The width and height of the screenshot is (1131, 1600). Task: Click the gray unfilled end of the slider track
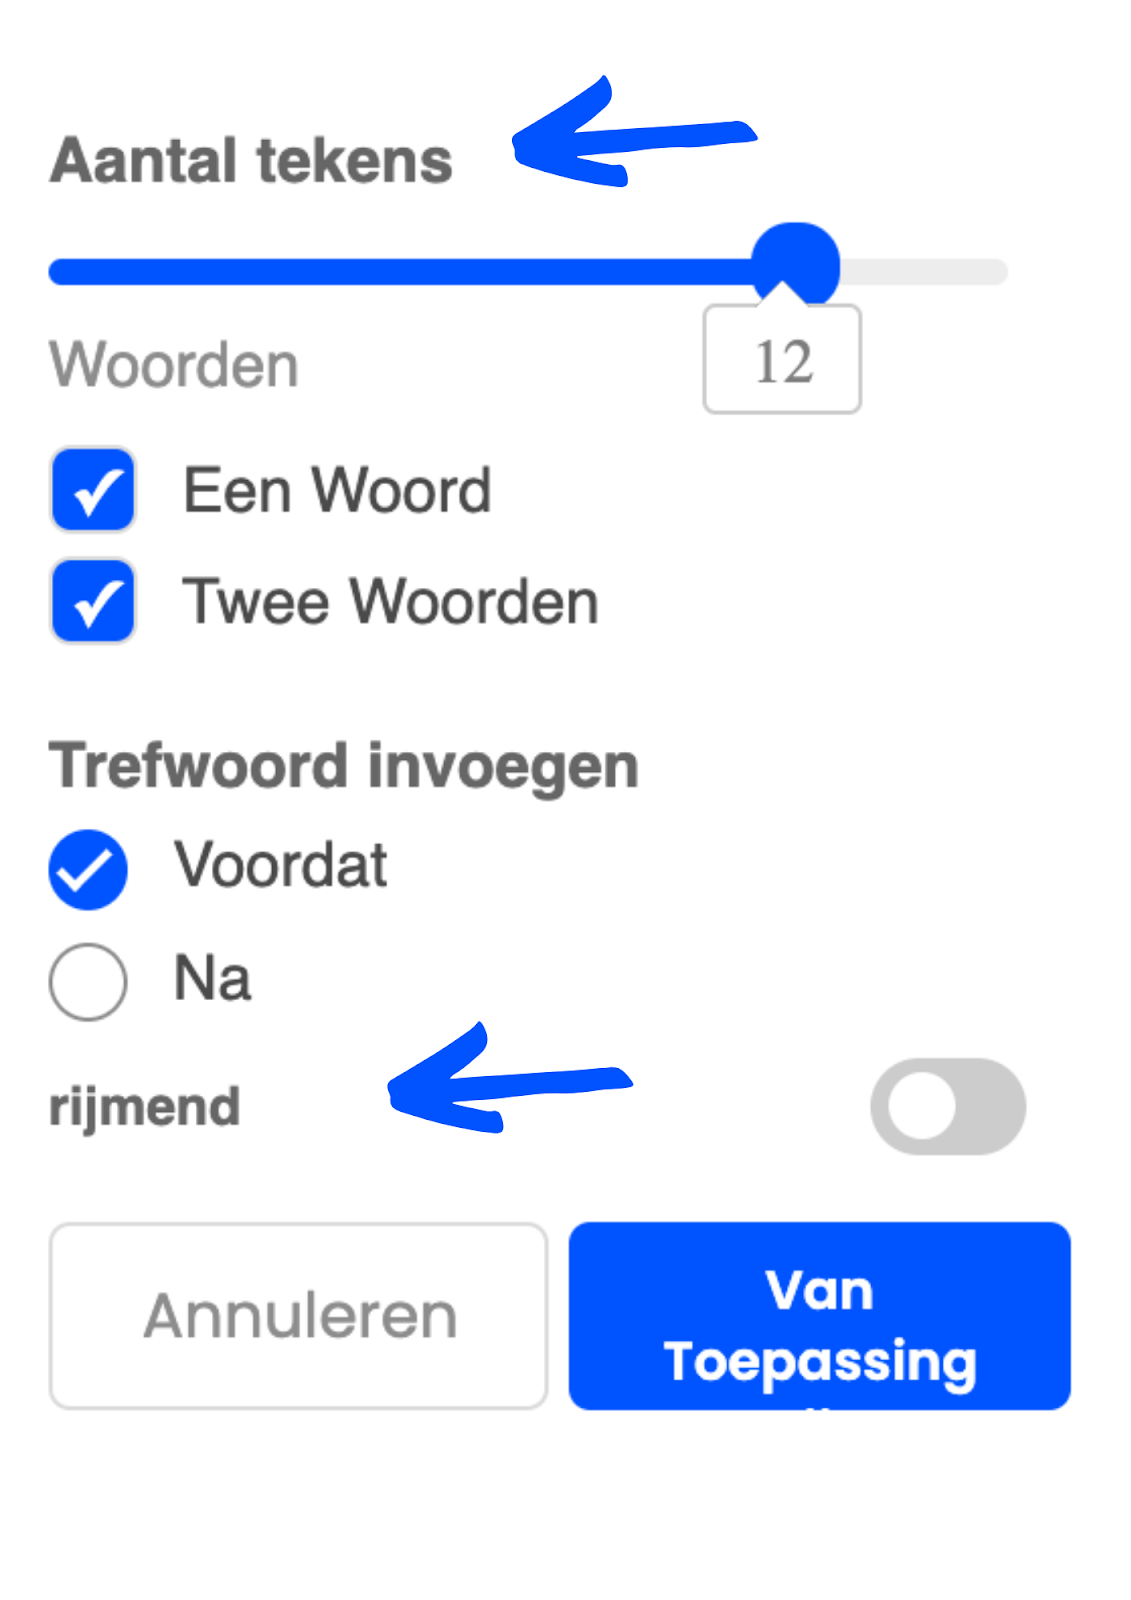[x=923, y=271]
